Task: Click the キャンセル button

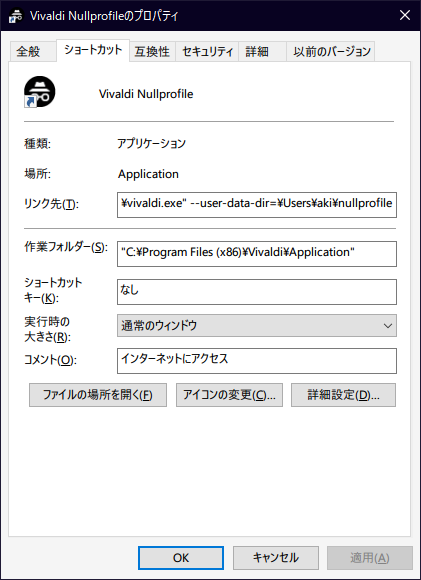Action: (276, 558)
